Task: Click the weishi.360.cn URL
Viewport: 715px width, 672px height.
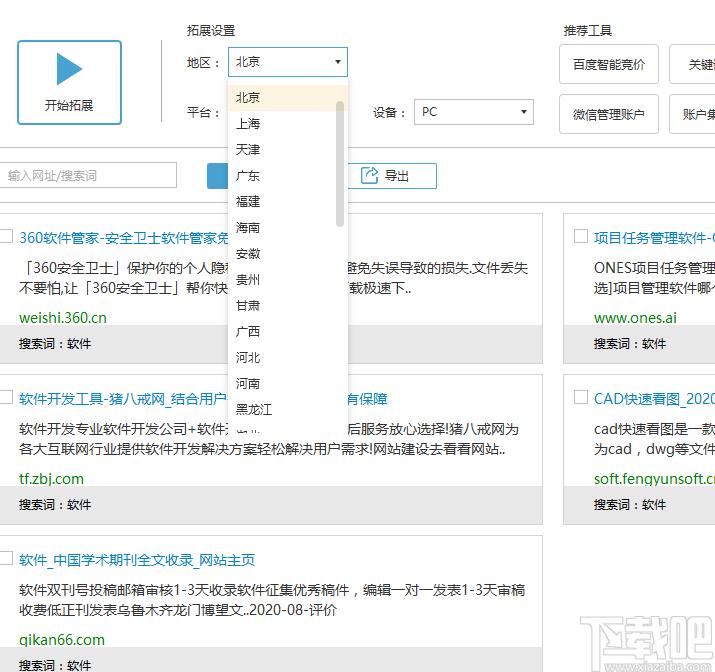Action: pyautogui.click(x=63, y=318)
